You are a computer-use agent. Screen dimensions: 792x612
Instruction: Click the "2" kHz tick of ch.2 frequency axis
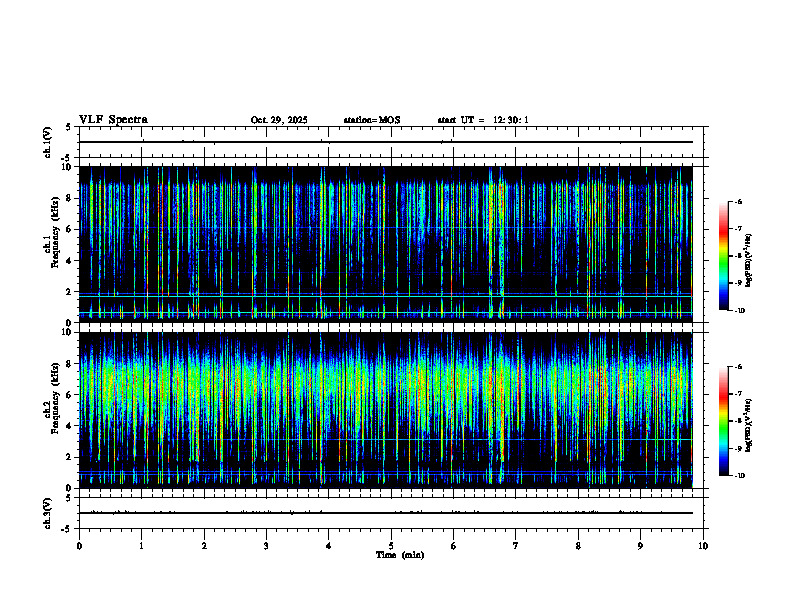pyautogui.click(x=70, y=457)
